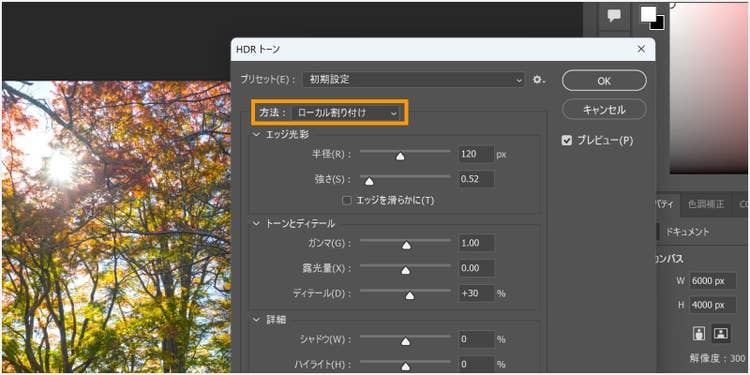Click the シャドウ(W) slider handle
This screenshot has width=750, height=375.
pos(406,342)
